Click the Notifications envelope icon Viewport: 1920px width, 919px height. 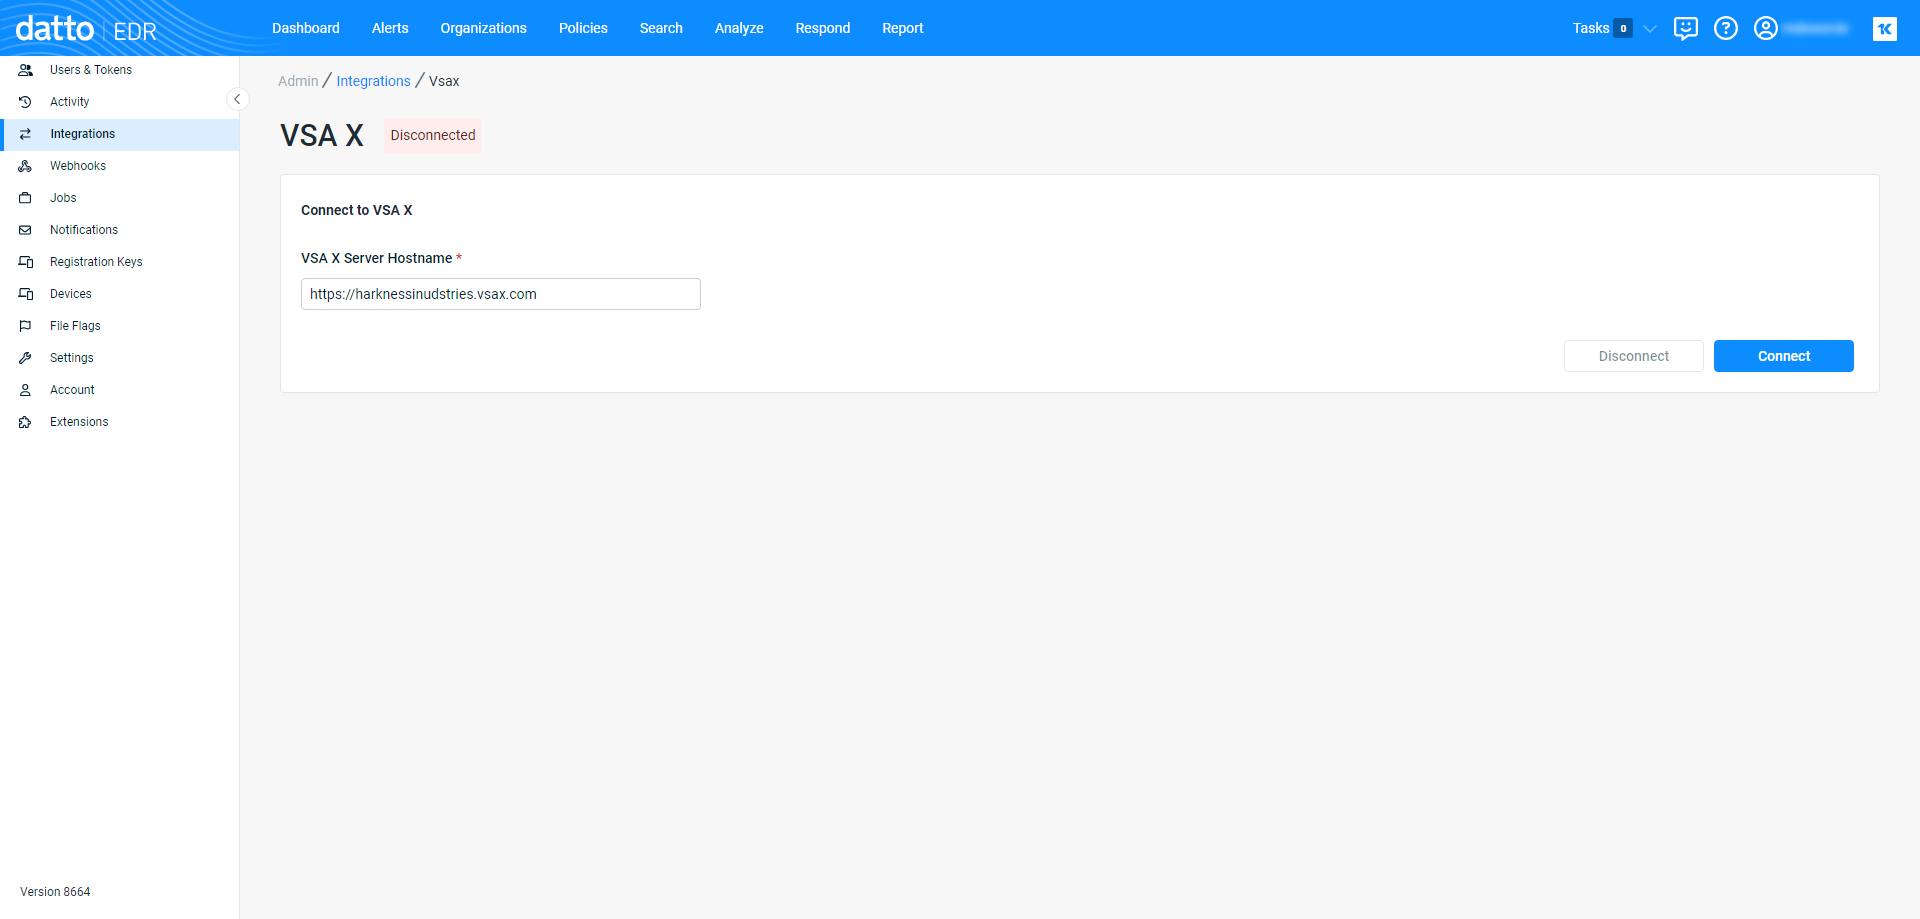pyautogui.click(x=26, y=230)
